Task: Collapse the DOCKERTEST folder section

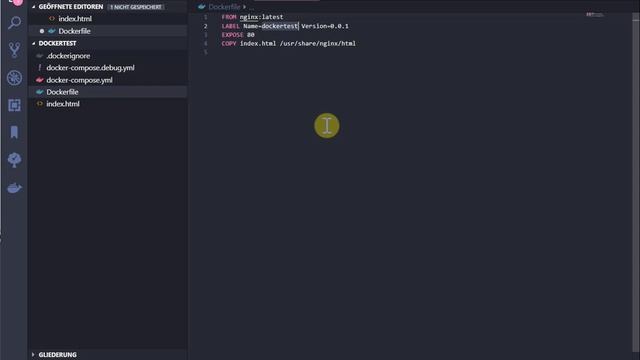Action: coord(33,43)
